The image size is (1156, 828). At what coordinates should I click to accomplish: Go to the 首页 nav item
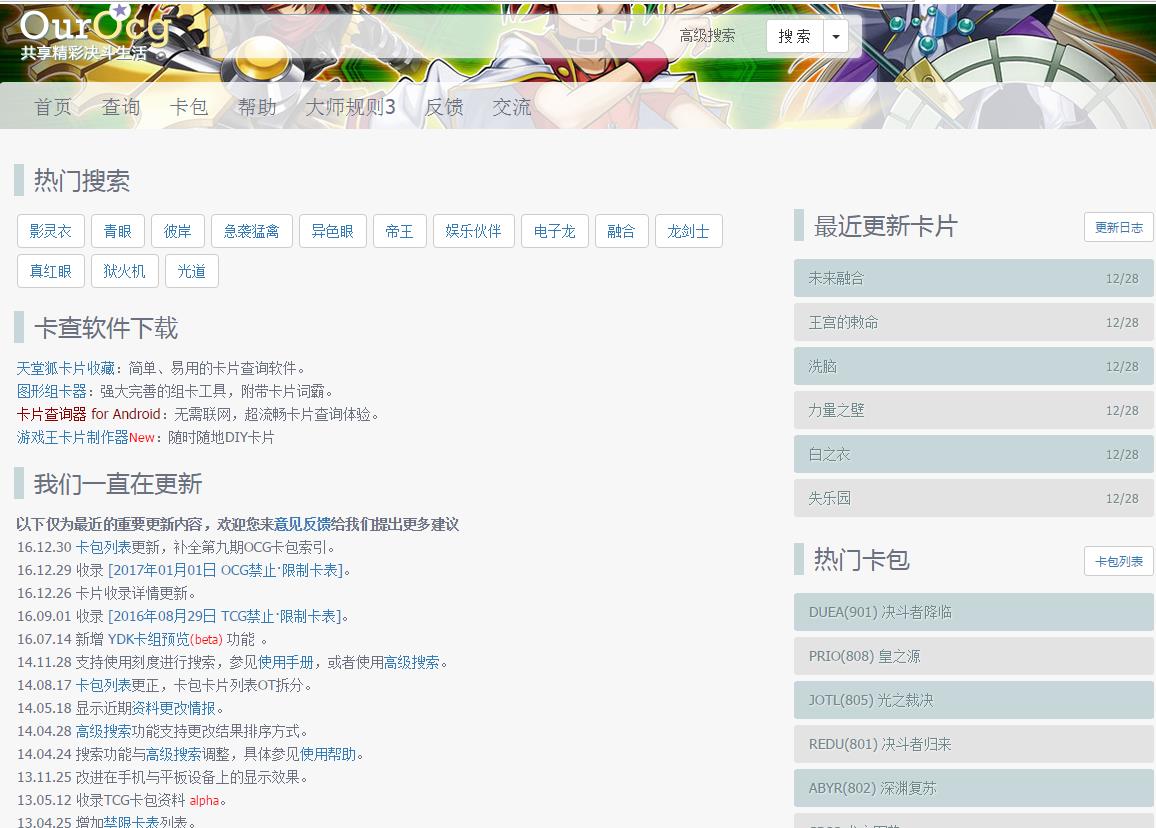[x=53, y=107]
